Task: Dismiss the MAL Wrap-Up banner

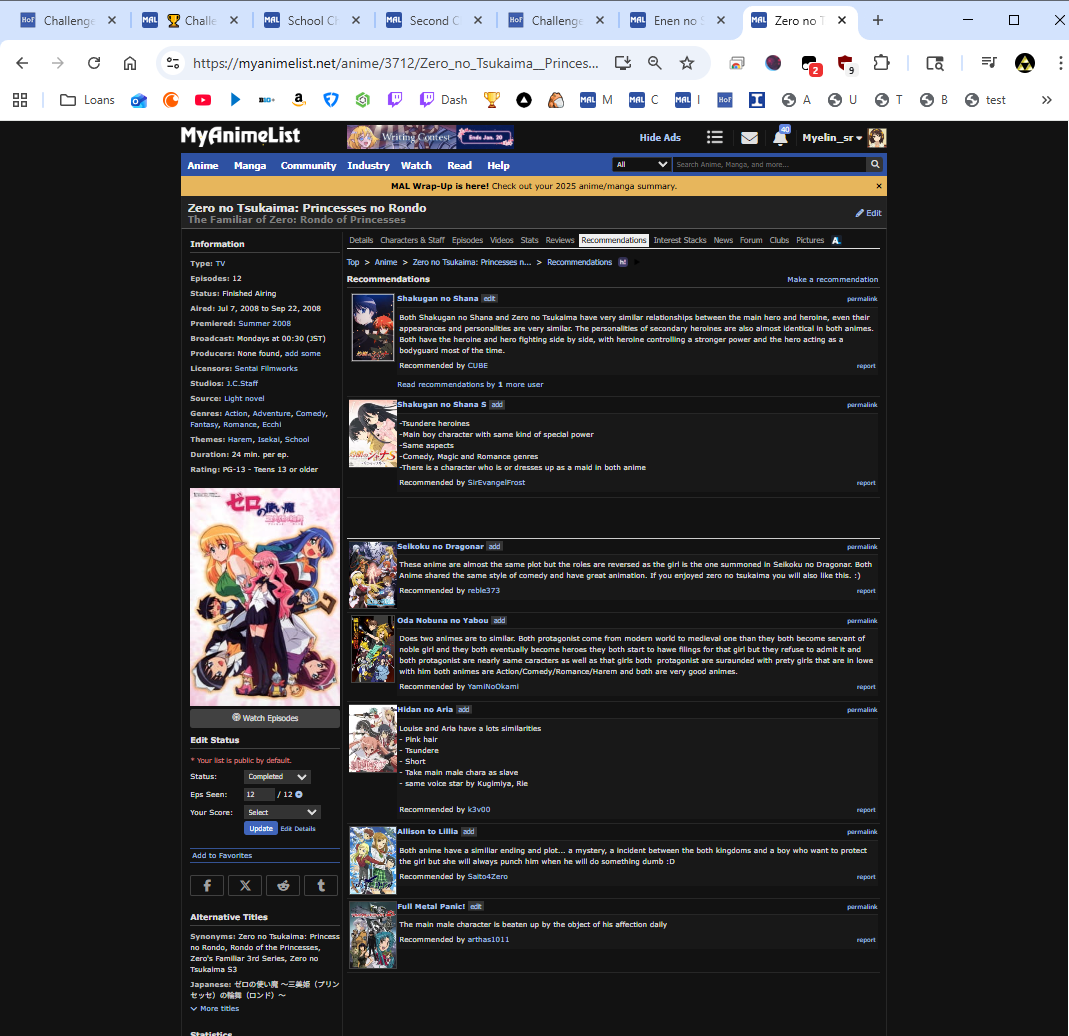Action: point(879,186)
